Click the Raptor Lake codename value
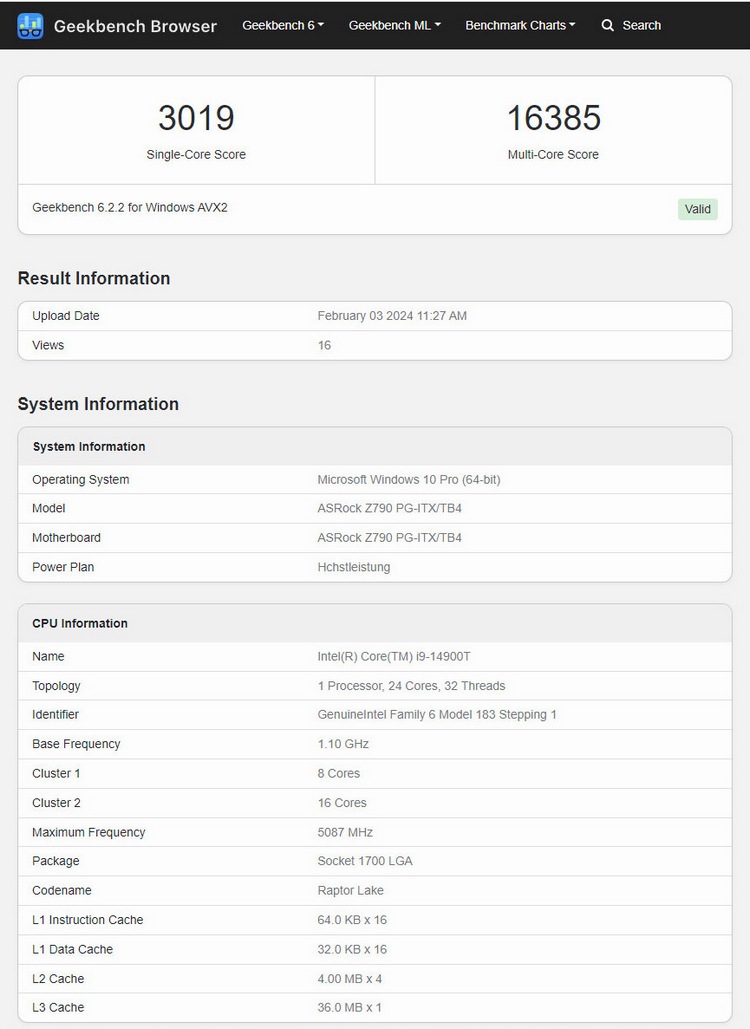 [350, 891]
